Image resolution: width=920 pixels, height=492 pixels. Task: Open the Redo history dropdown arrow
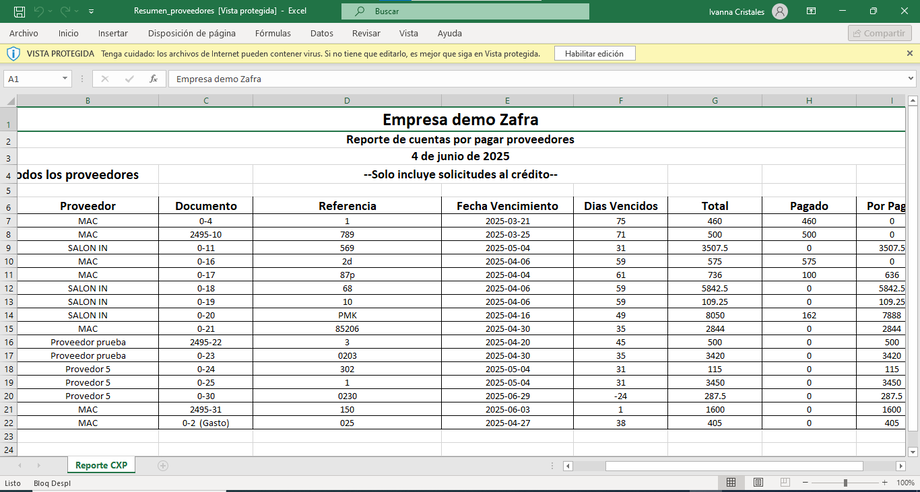tap(76, 11)
